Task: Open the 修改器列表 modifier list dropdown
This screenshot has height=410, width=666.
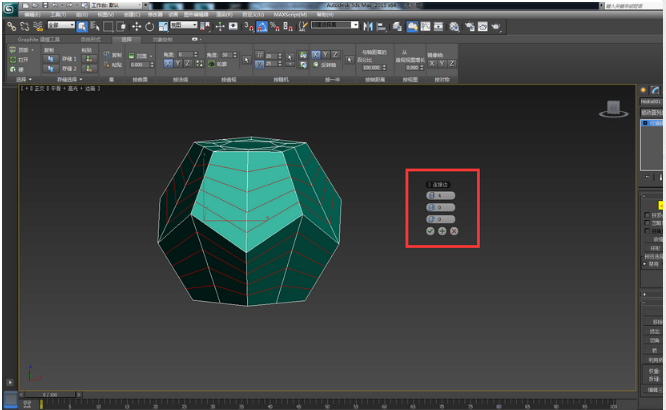Action: click(651, 113)
